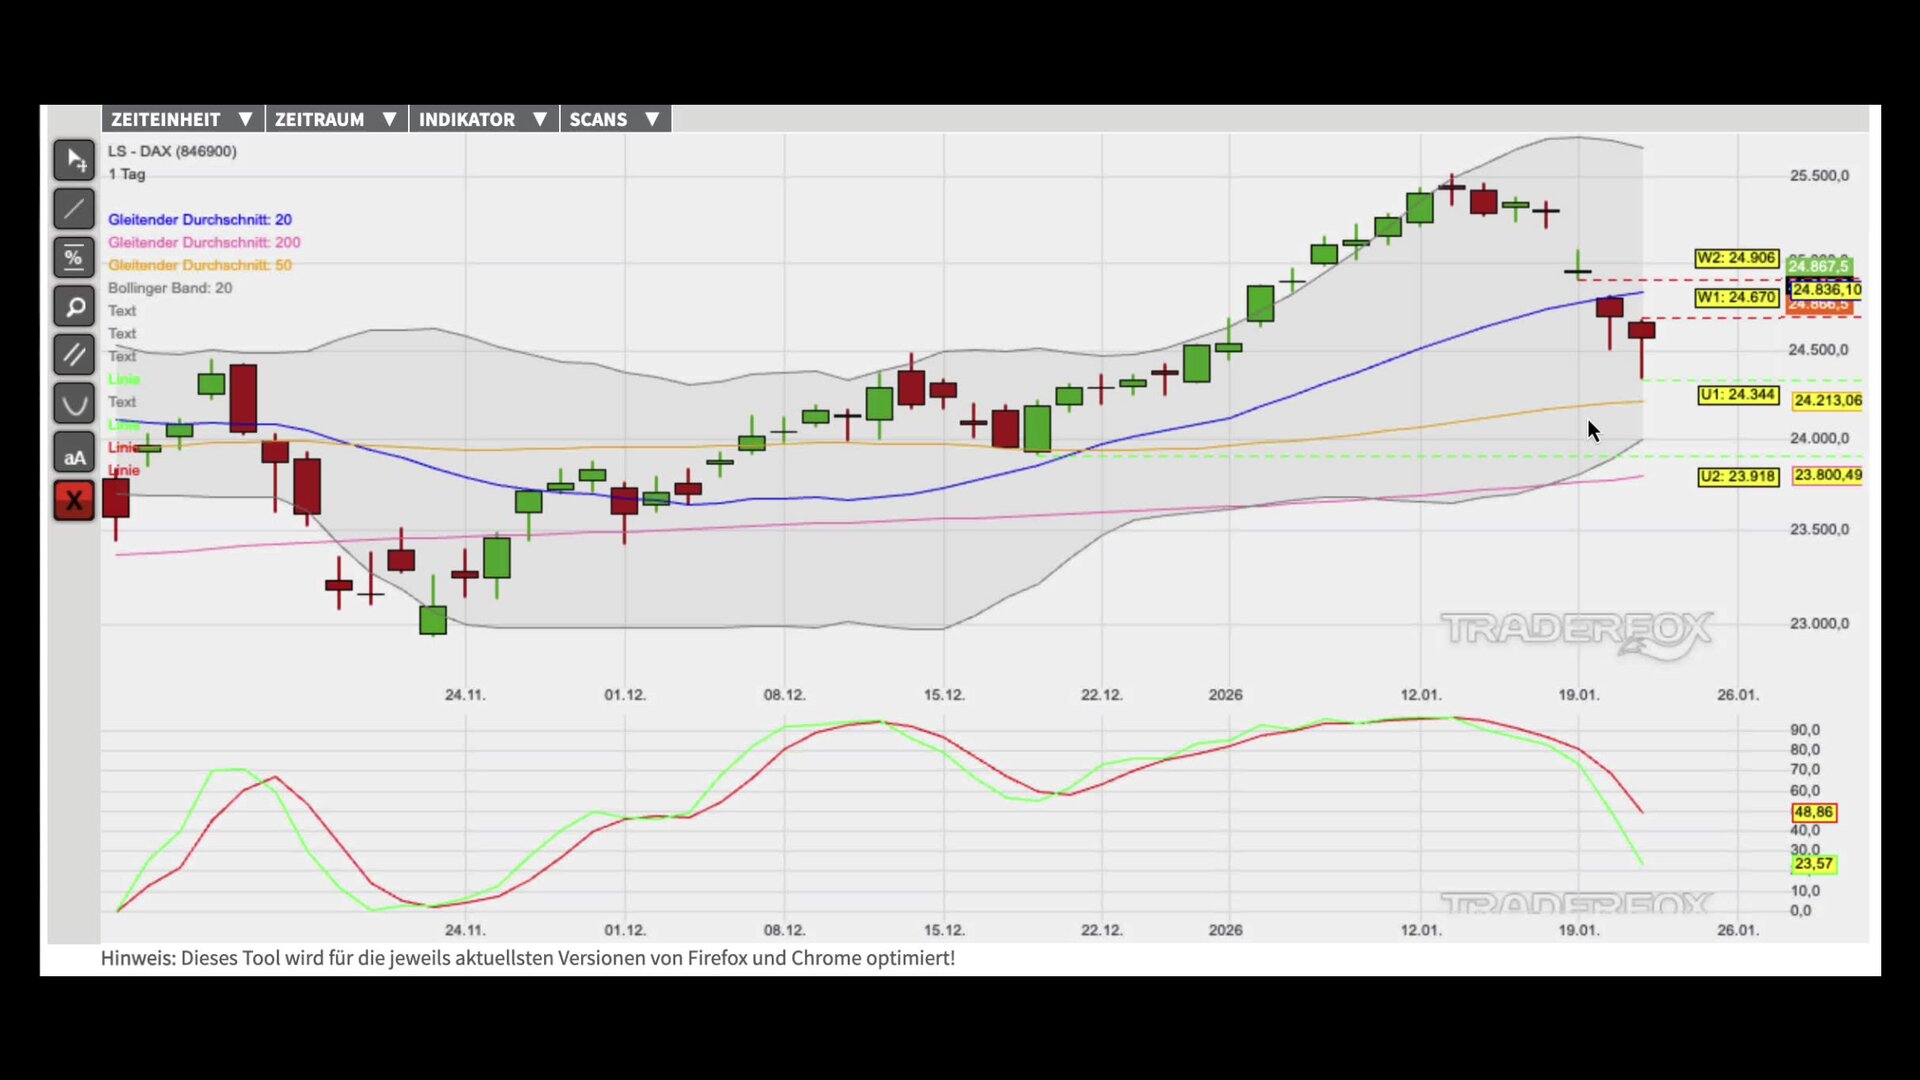Image resolution: width=1920 pixels, height=1080 pixels.
Task: Click the U1: 24.344 level label
Action: tap(1738, 395)
